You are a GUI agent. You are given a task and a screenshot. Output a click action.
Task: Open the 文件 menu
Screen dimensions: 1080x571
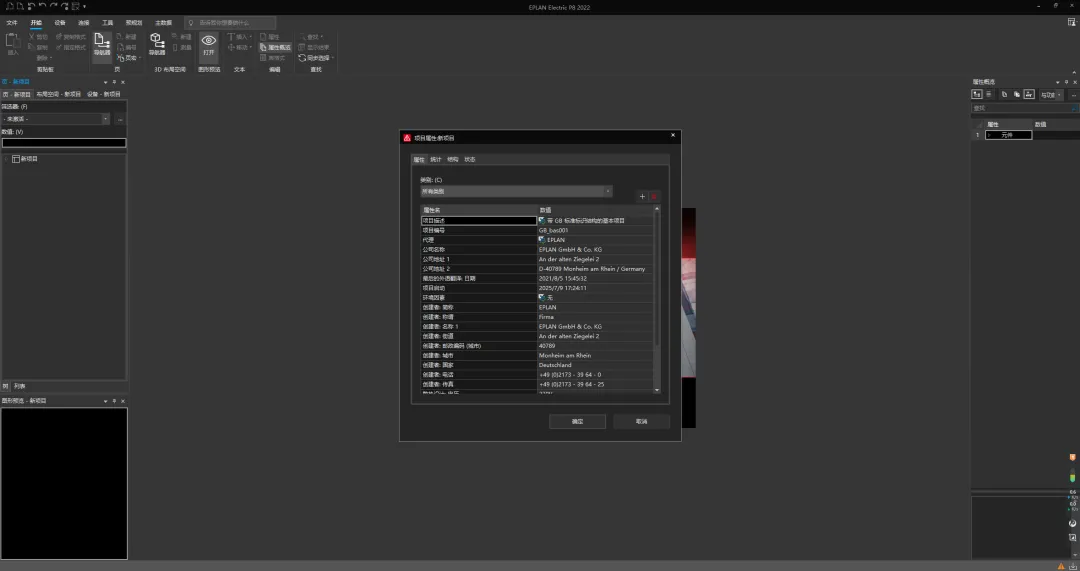coord(12,23)
